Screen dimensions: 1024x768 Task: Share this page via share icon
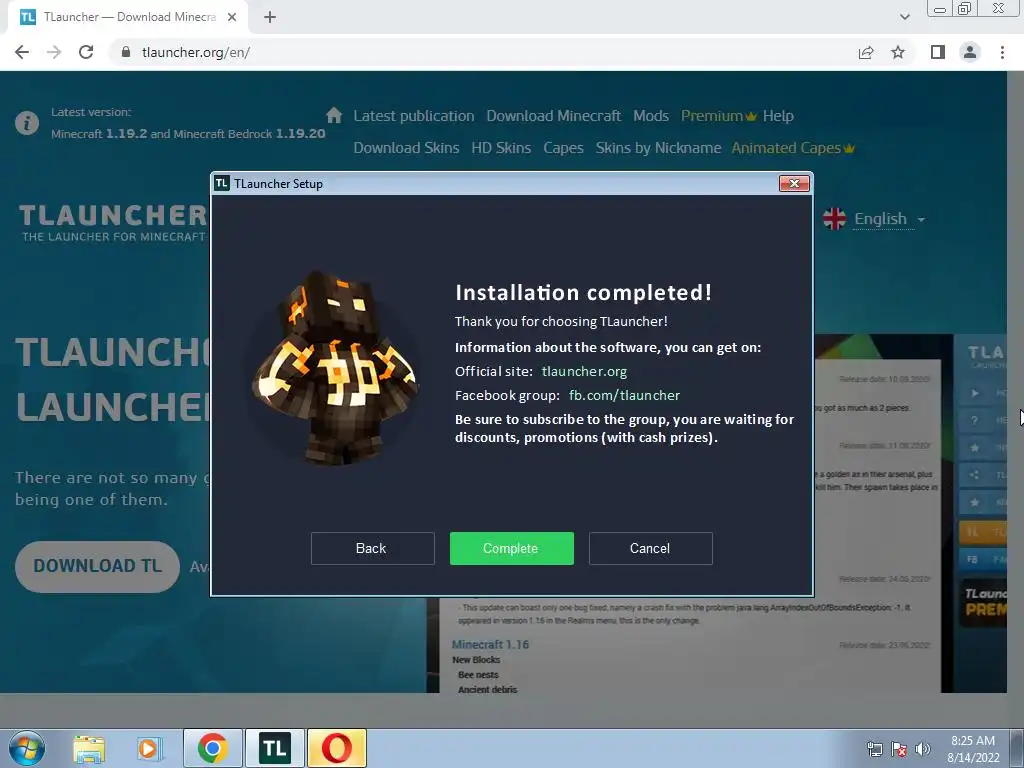[x=866, y=52]
